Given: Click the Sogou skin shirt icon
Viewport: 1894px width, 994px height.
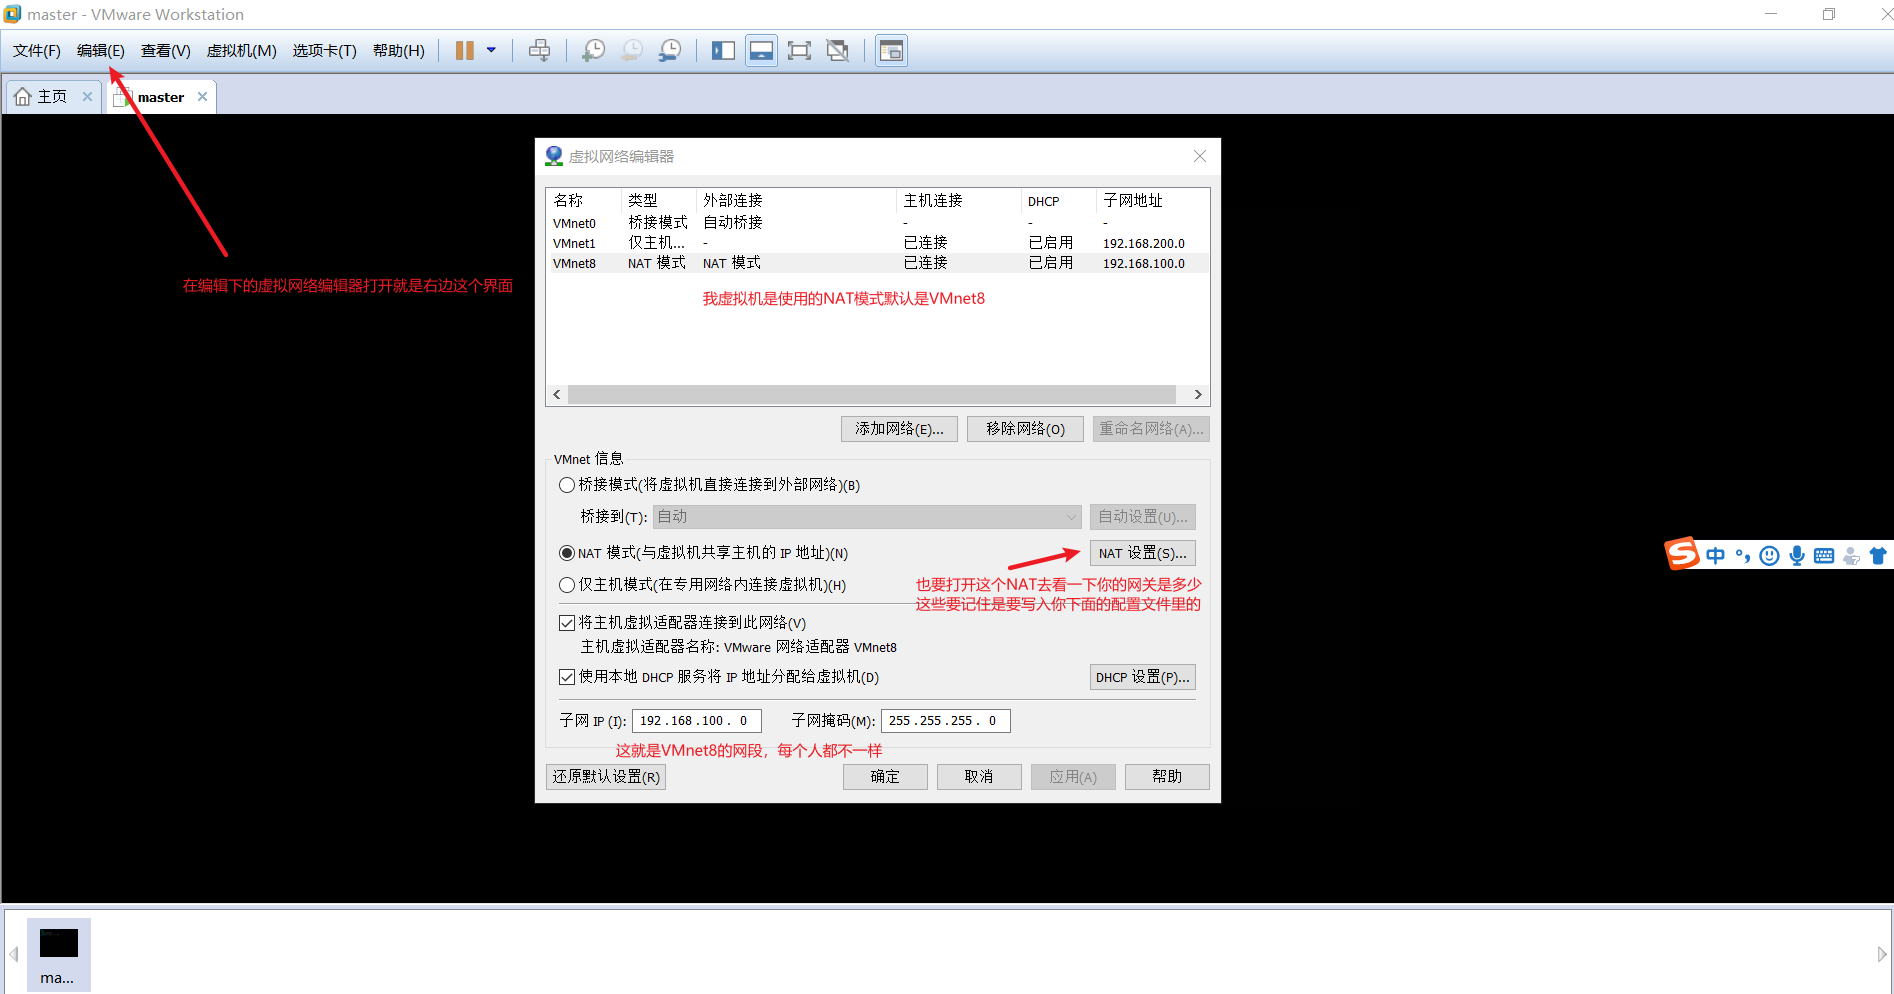Looking at the screenshot, I should tap(1878, 556).
